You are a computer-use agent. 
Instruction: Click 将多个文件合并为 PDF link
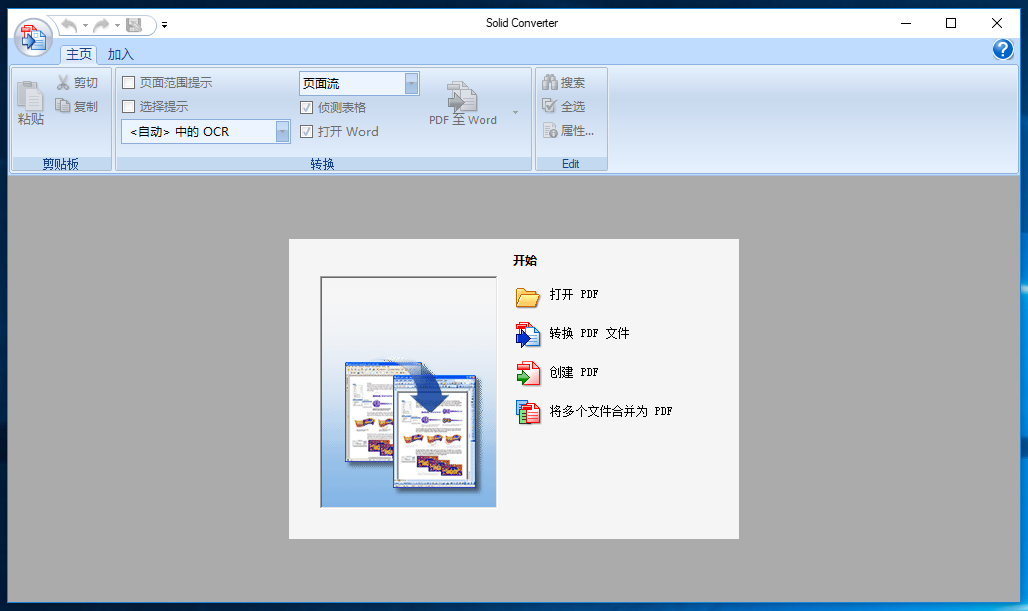(610, 411)
